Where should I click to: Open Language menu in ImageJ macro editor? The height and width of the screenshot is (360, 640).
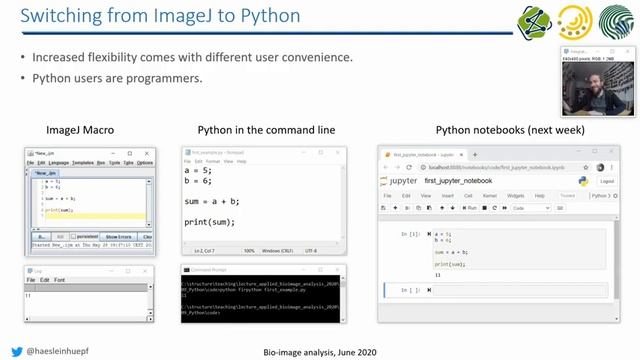click(x=59, y=163)
